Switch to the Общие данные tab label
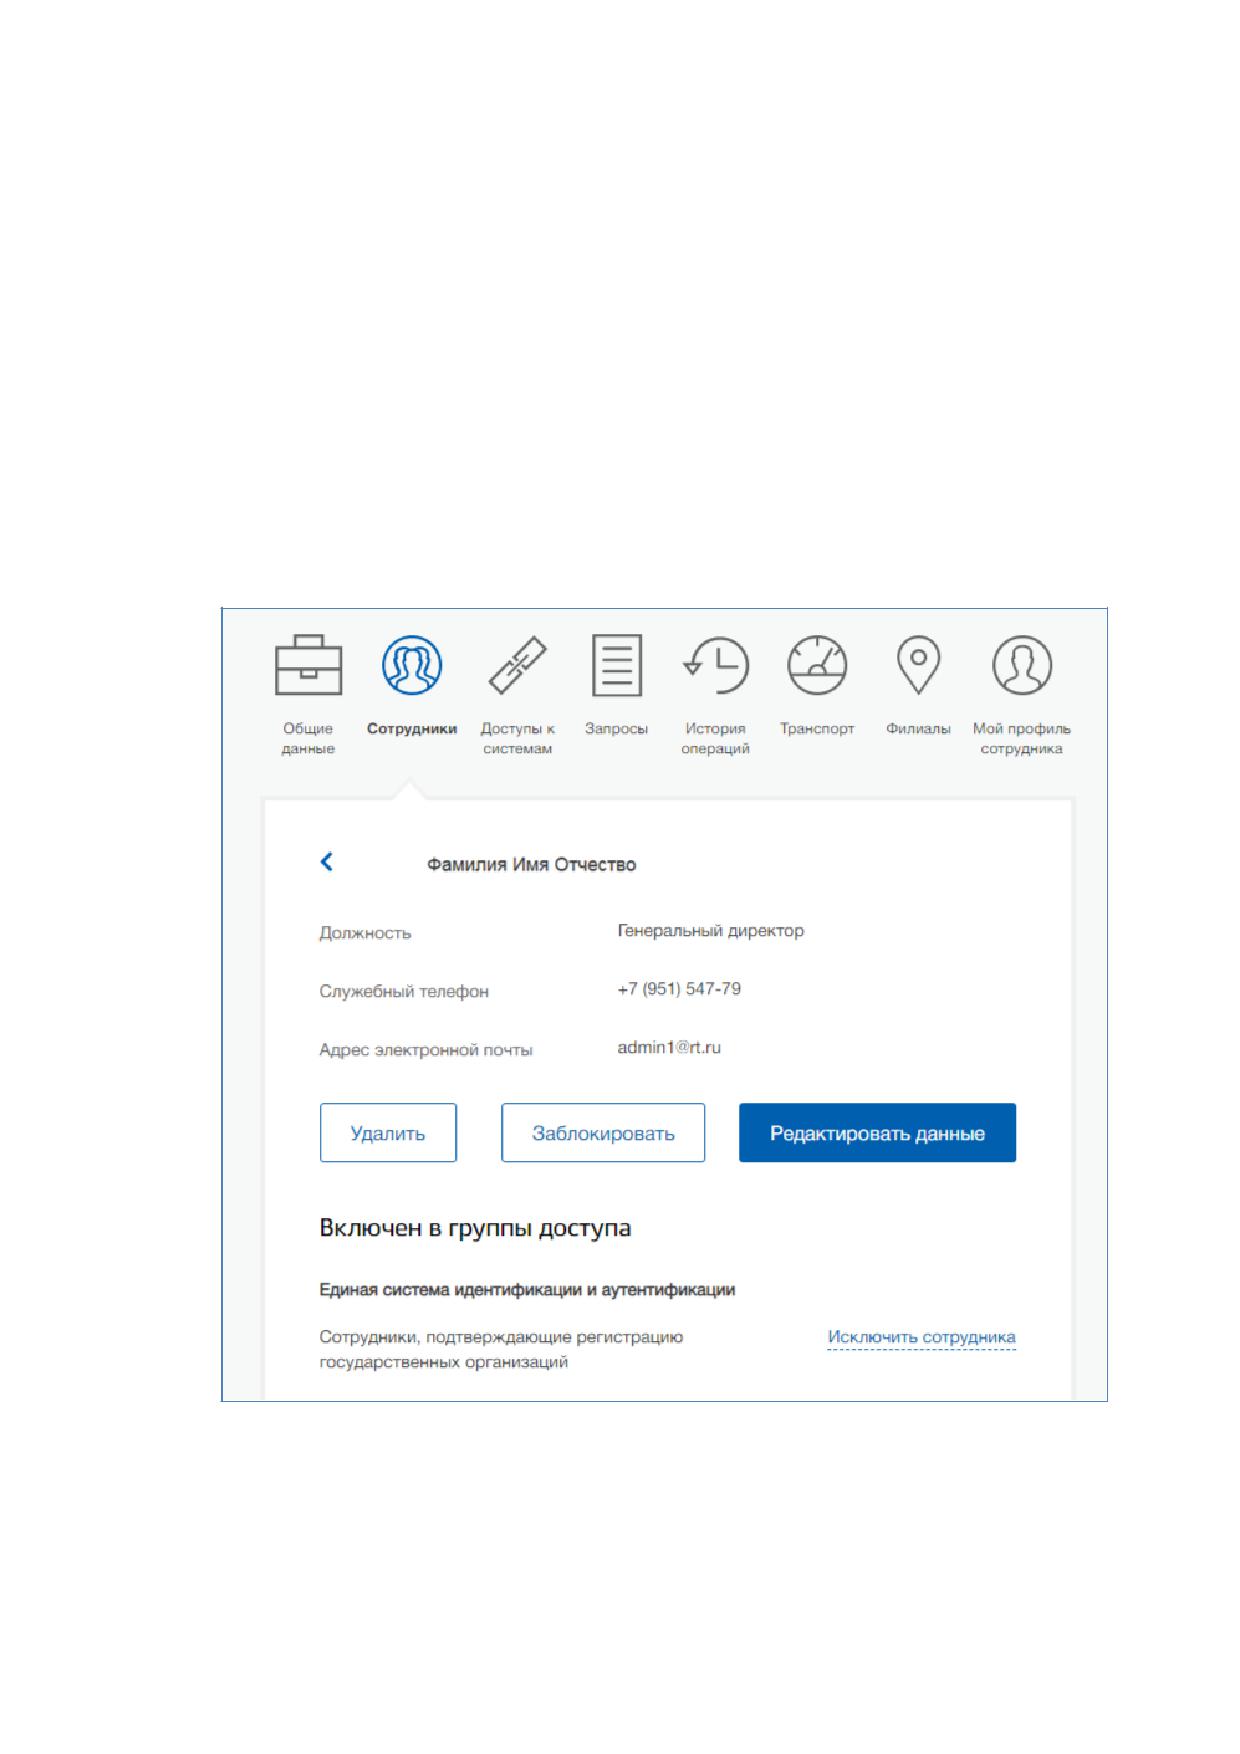 pyautogui.click(x=308, y=738)
